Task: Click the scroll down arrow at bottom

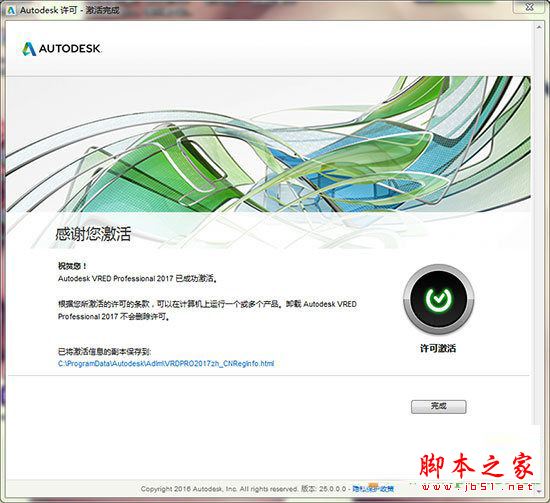Action: (538, 491)
